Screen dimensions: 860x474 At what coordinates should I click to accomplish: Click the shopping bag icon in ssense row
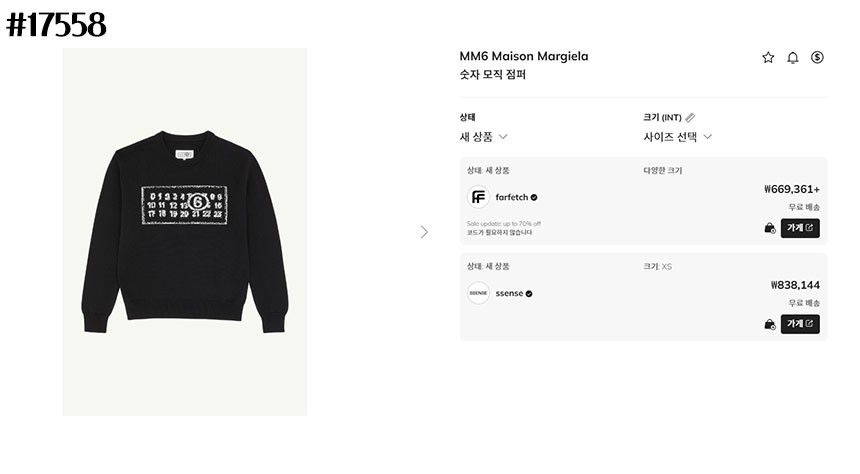pos(769,324)
